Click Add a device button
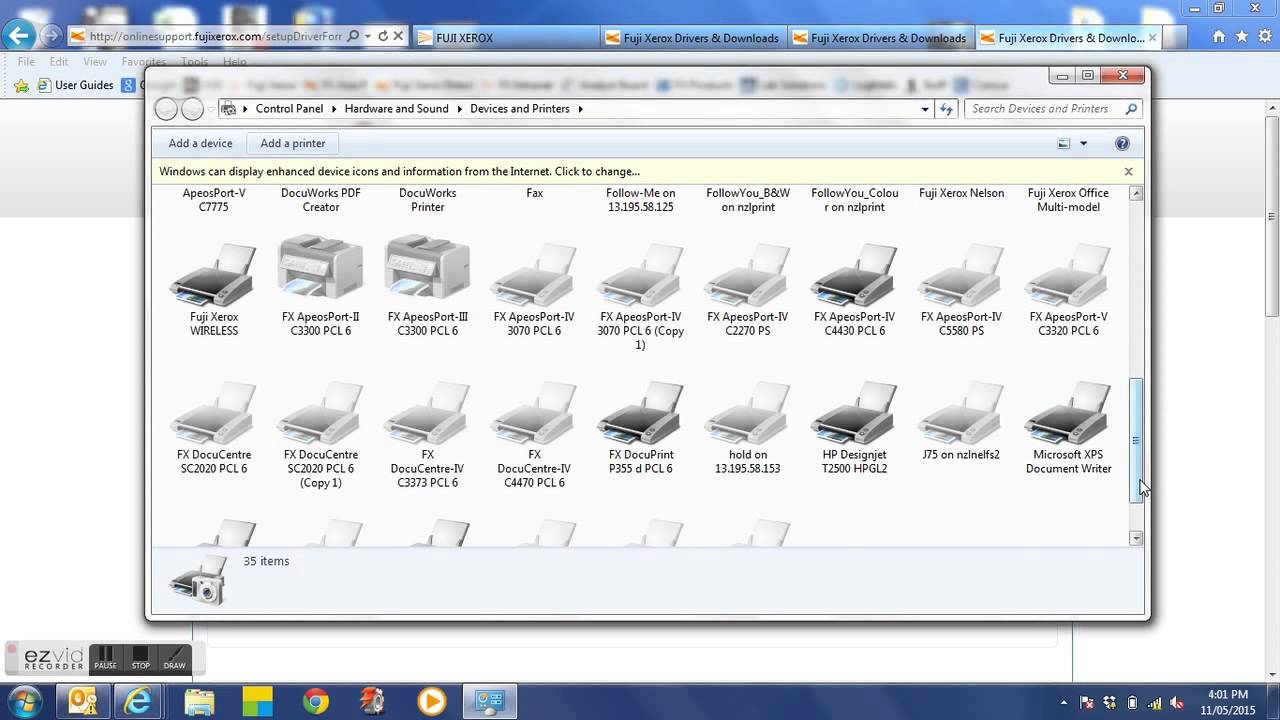This screenshot has height=720, width=1280. pos(200,143)
